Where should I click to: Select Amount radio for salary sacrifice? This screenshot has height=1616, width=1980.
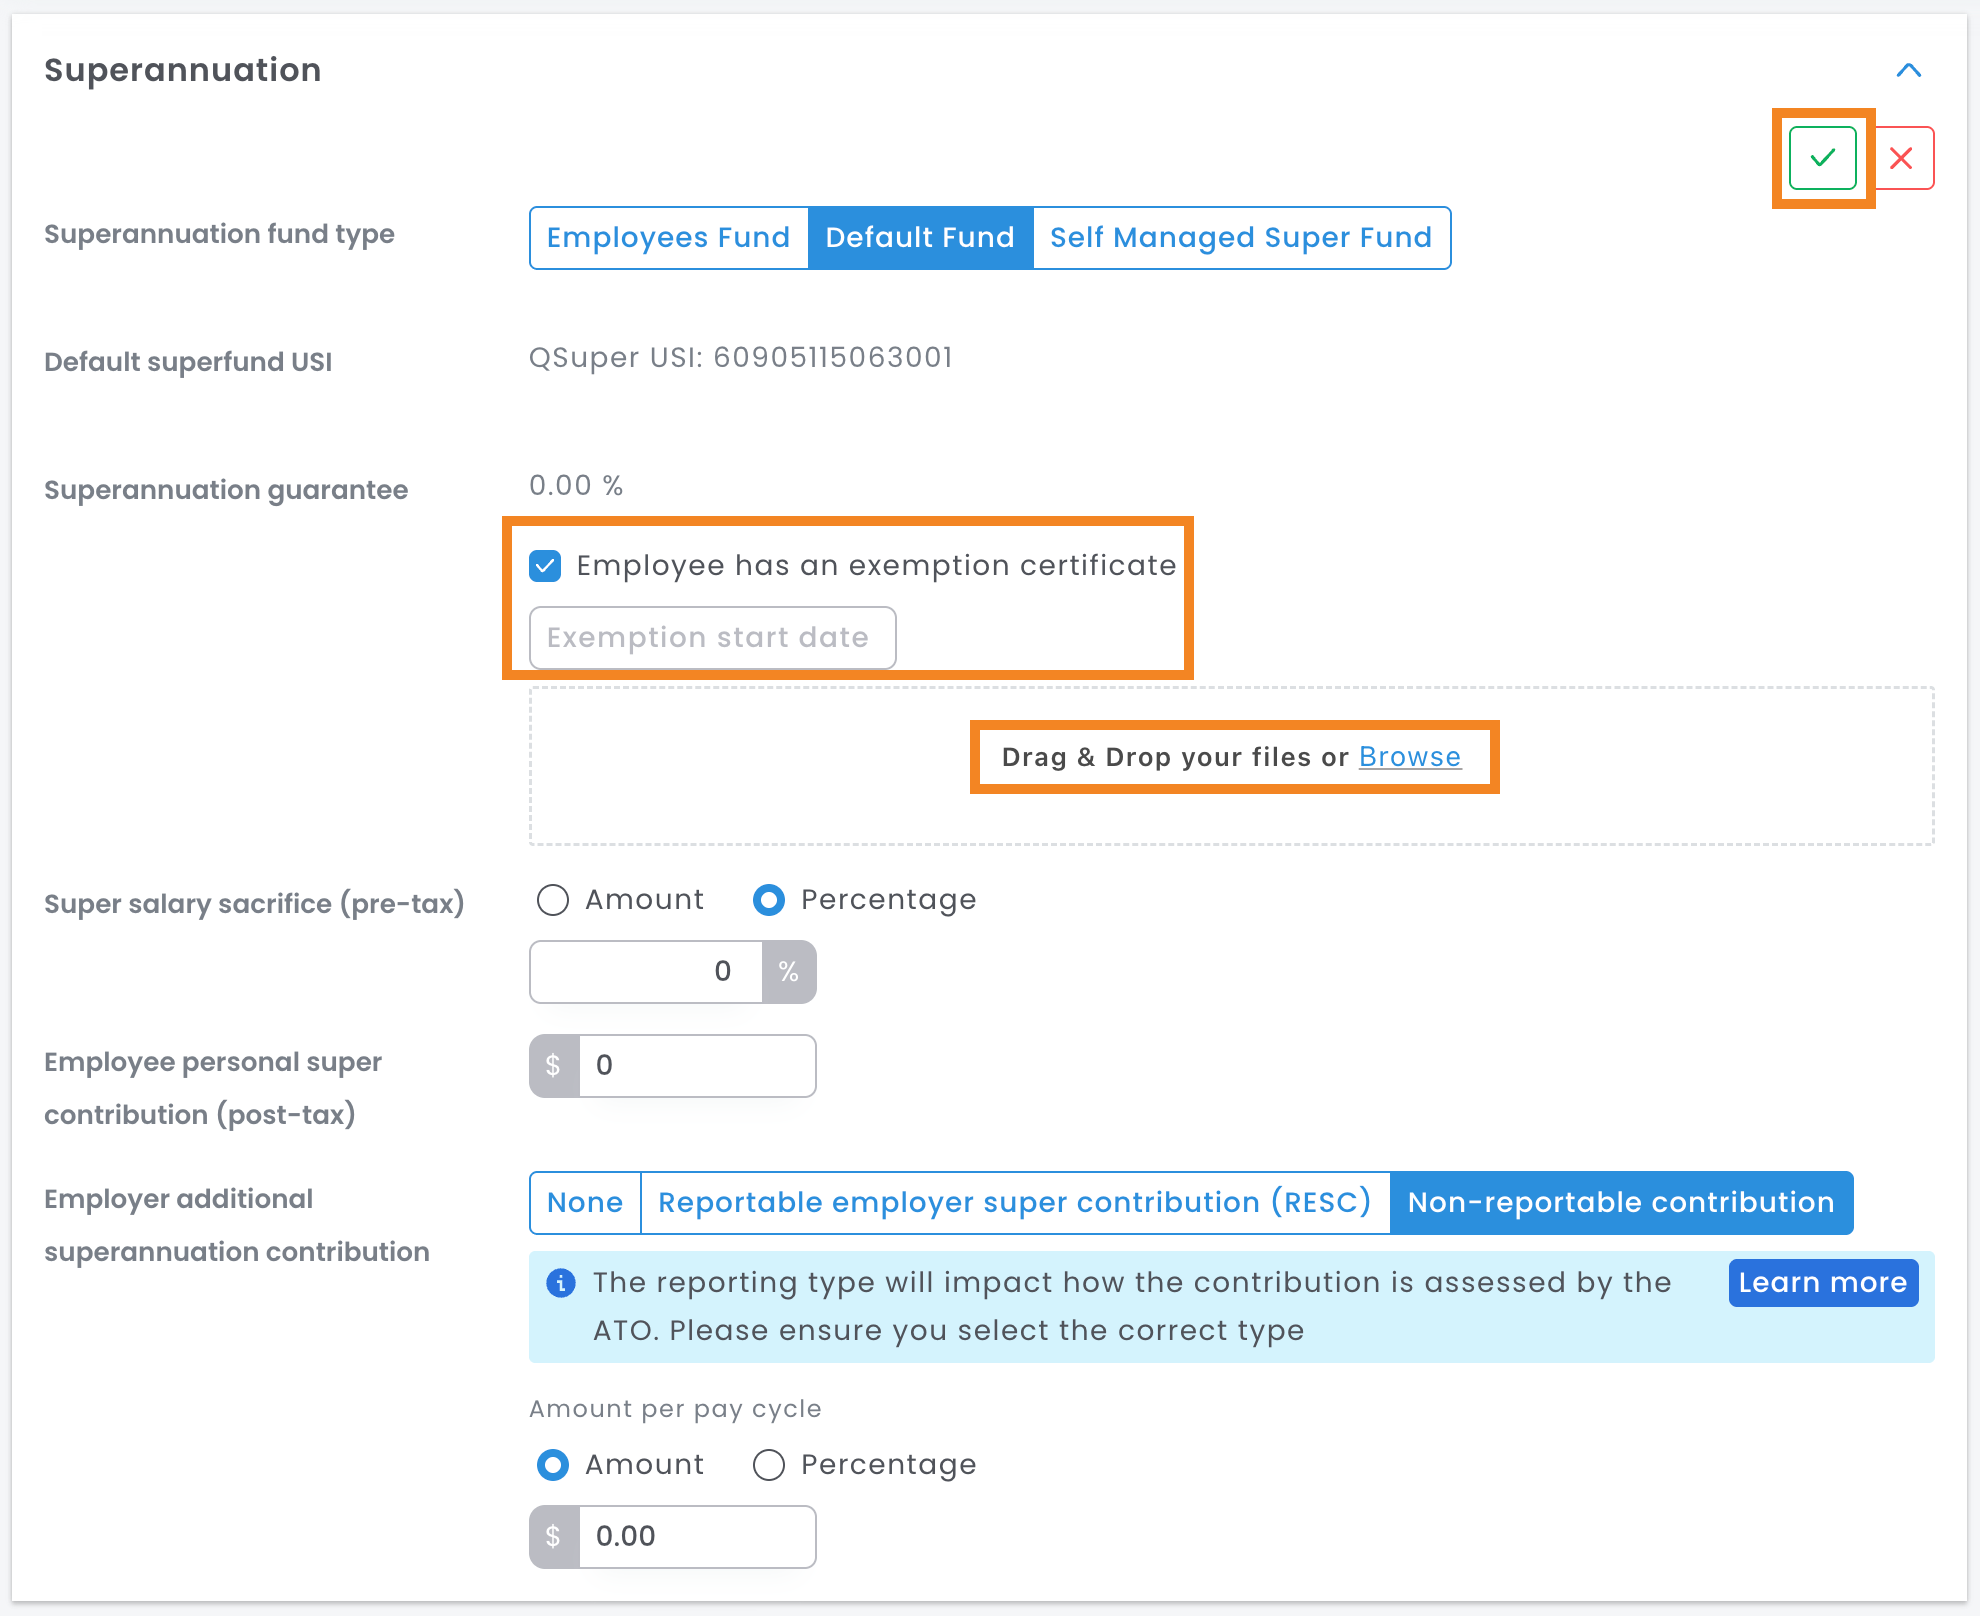coord(553,900)
